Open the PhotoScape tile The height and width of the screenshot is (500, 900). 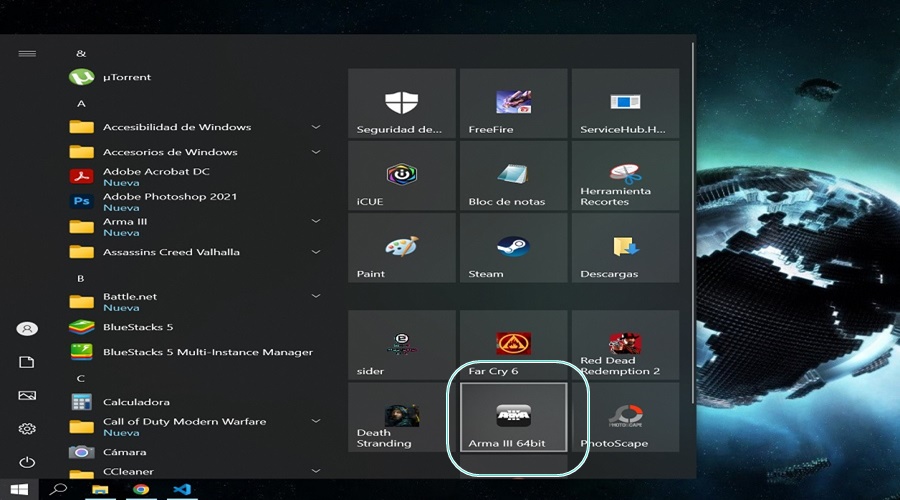coord(625,417)
